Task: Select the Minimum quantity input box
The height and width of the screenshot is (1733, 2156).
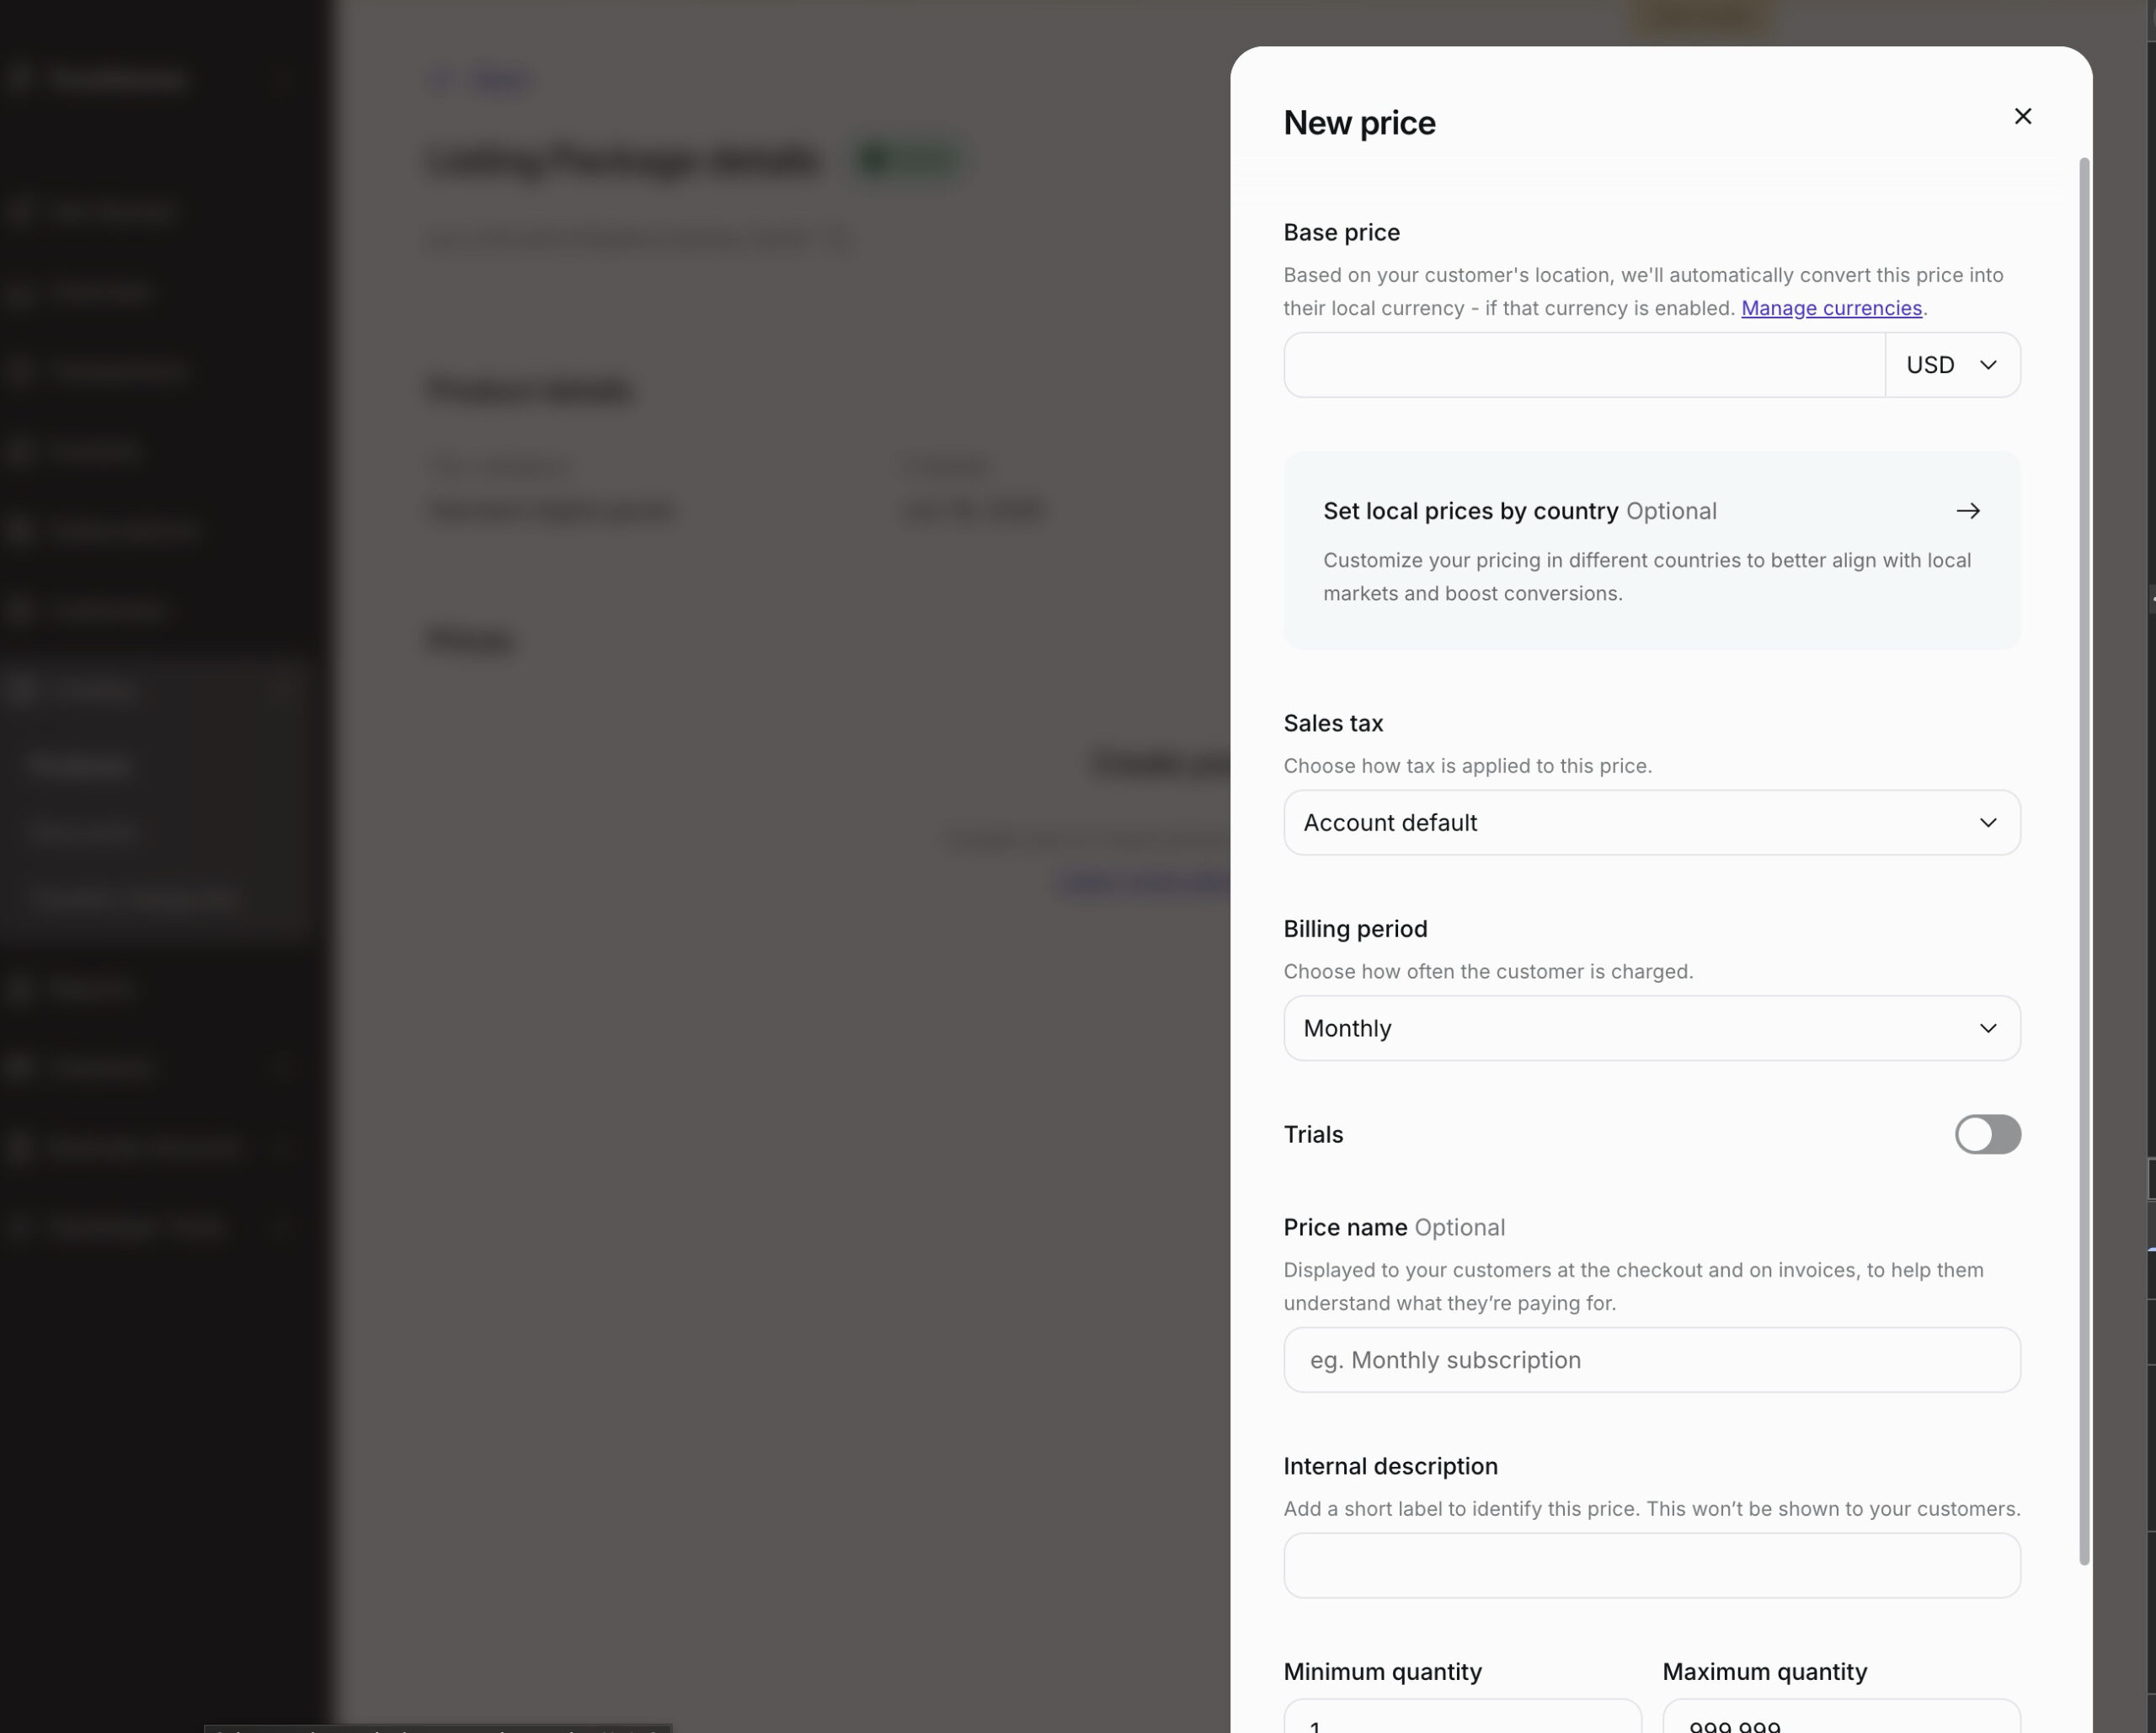Action: pos(1462,1716)
